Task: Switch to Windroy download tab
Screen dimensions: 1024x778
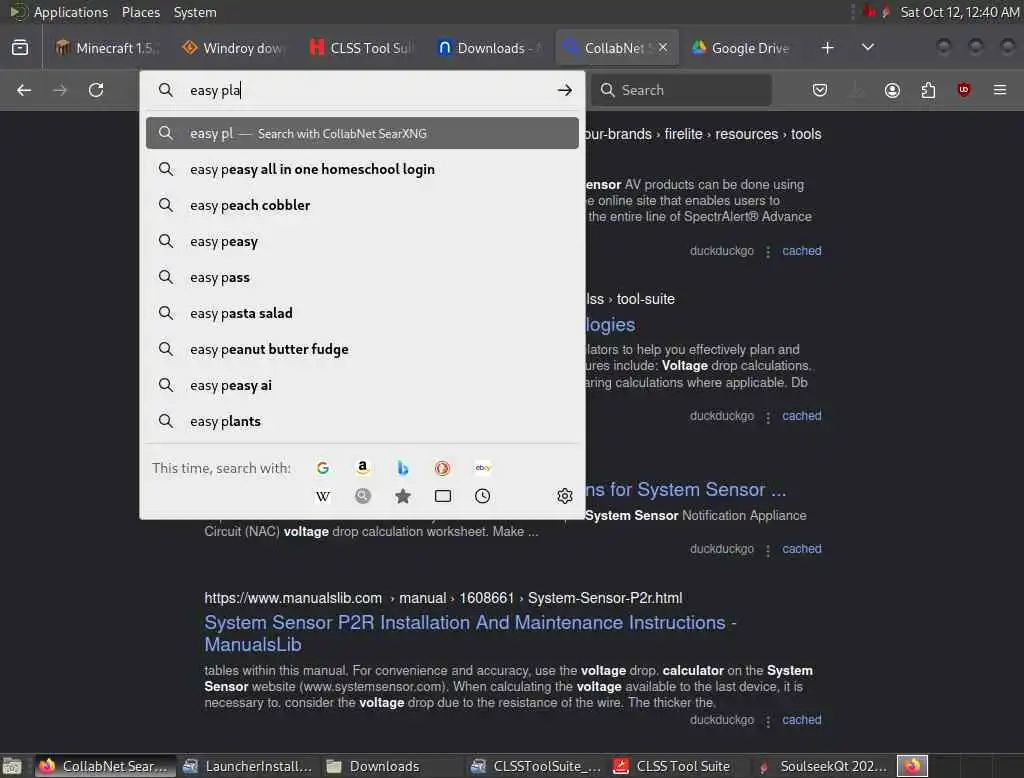Action: click(x=234, y=48)
